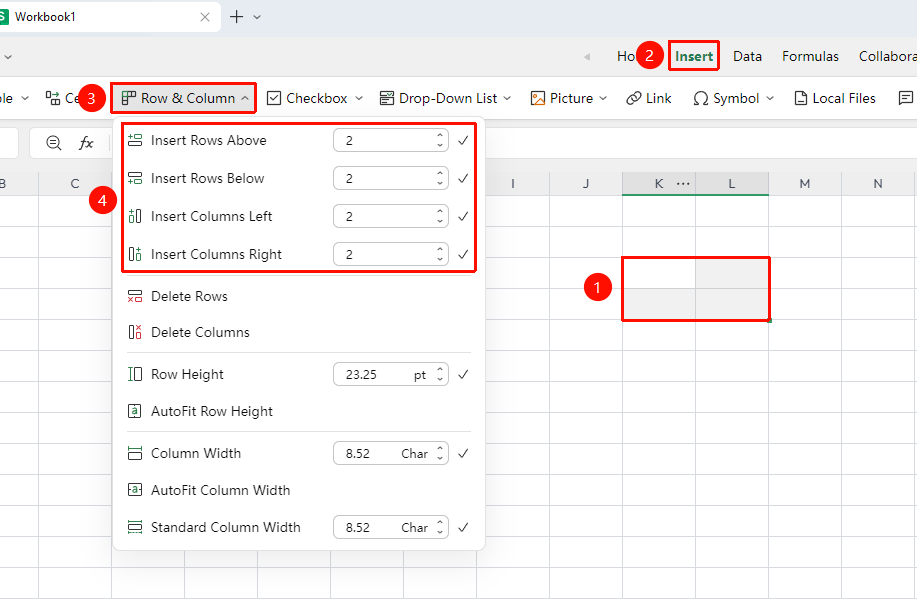Open the fx insert function icon
This screenshot has height=599, width=917.
87,143
